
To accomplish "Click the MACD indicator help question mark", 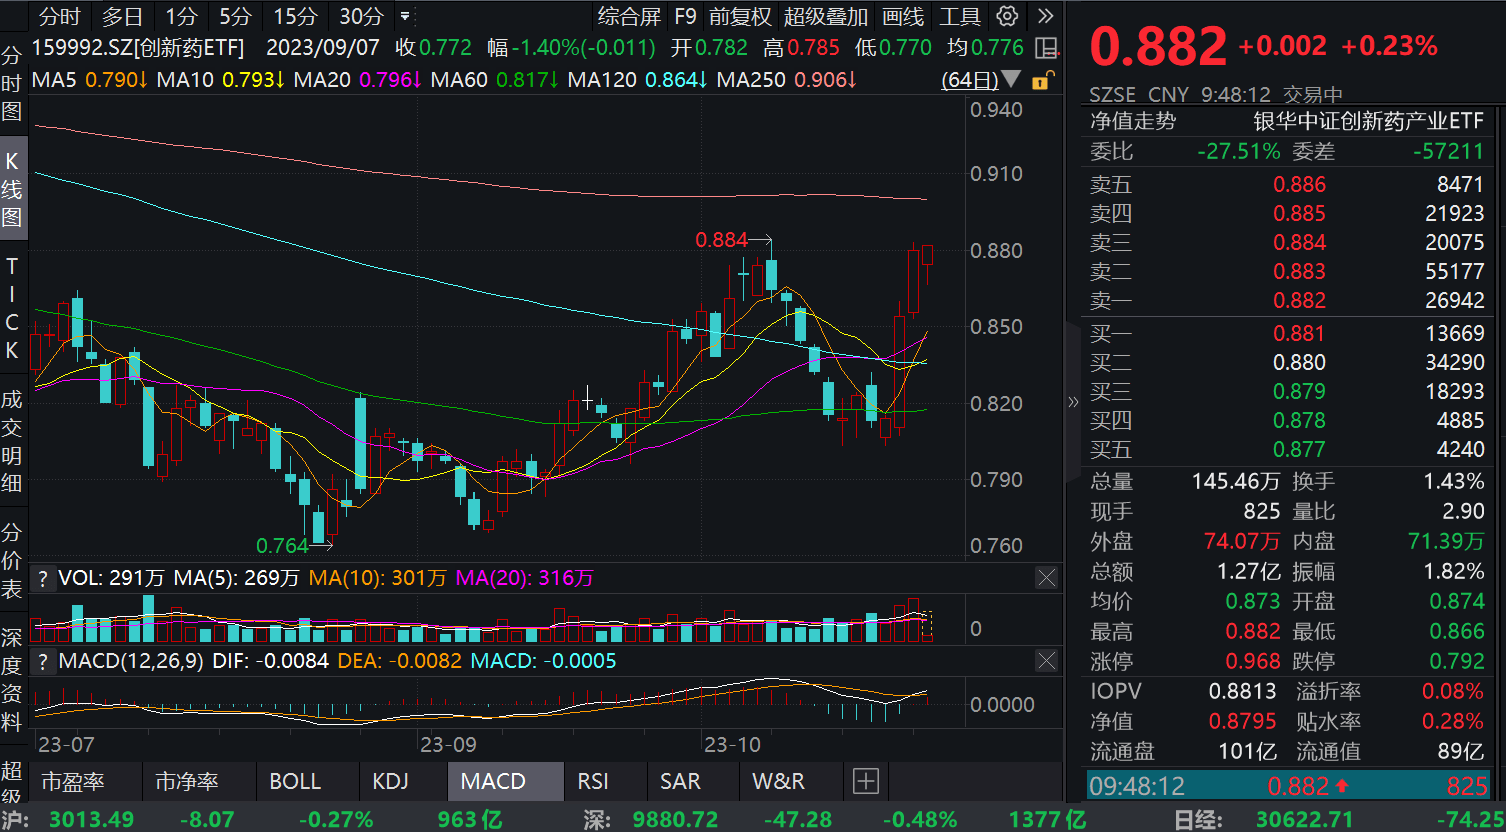I will tap(43, 661).
